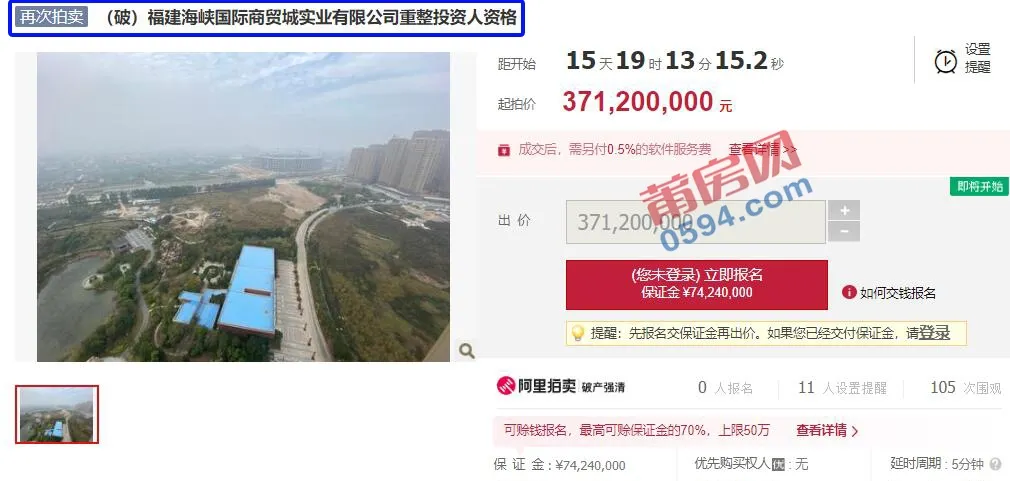Click the 立即报名 registration button
Screen dimensions: 1010x481
(x=696, y=284)
